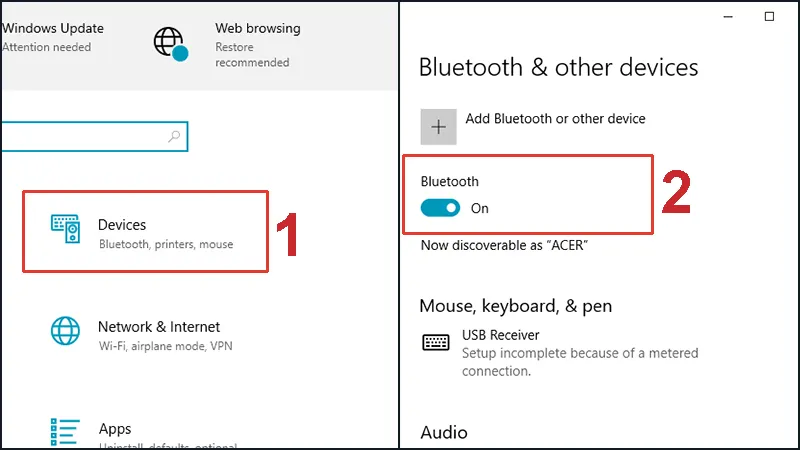Click the Windows Update attention needed tile
800x450 pixels.
52,37
